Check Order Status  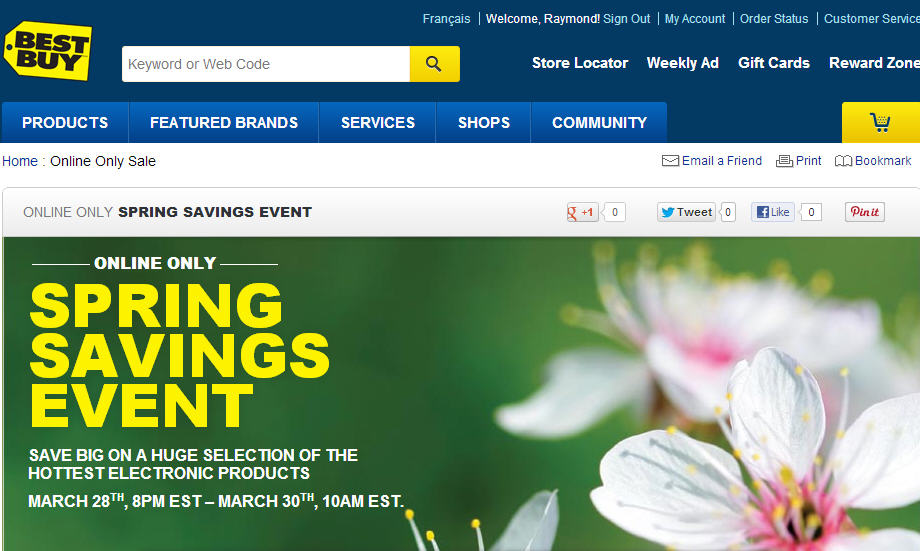coord(774,19)
